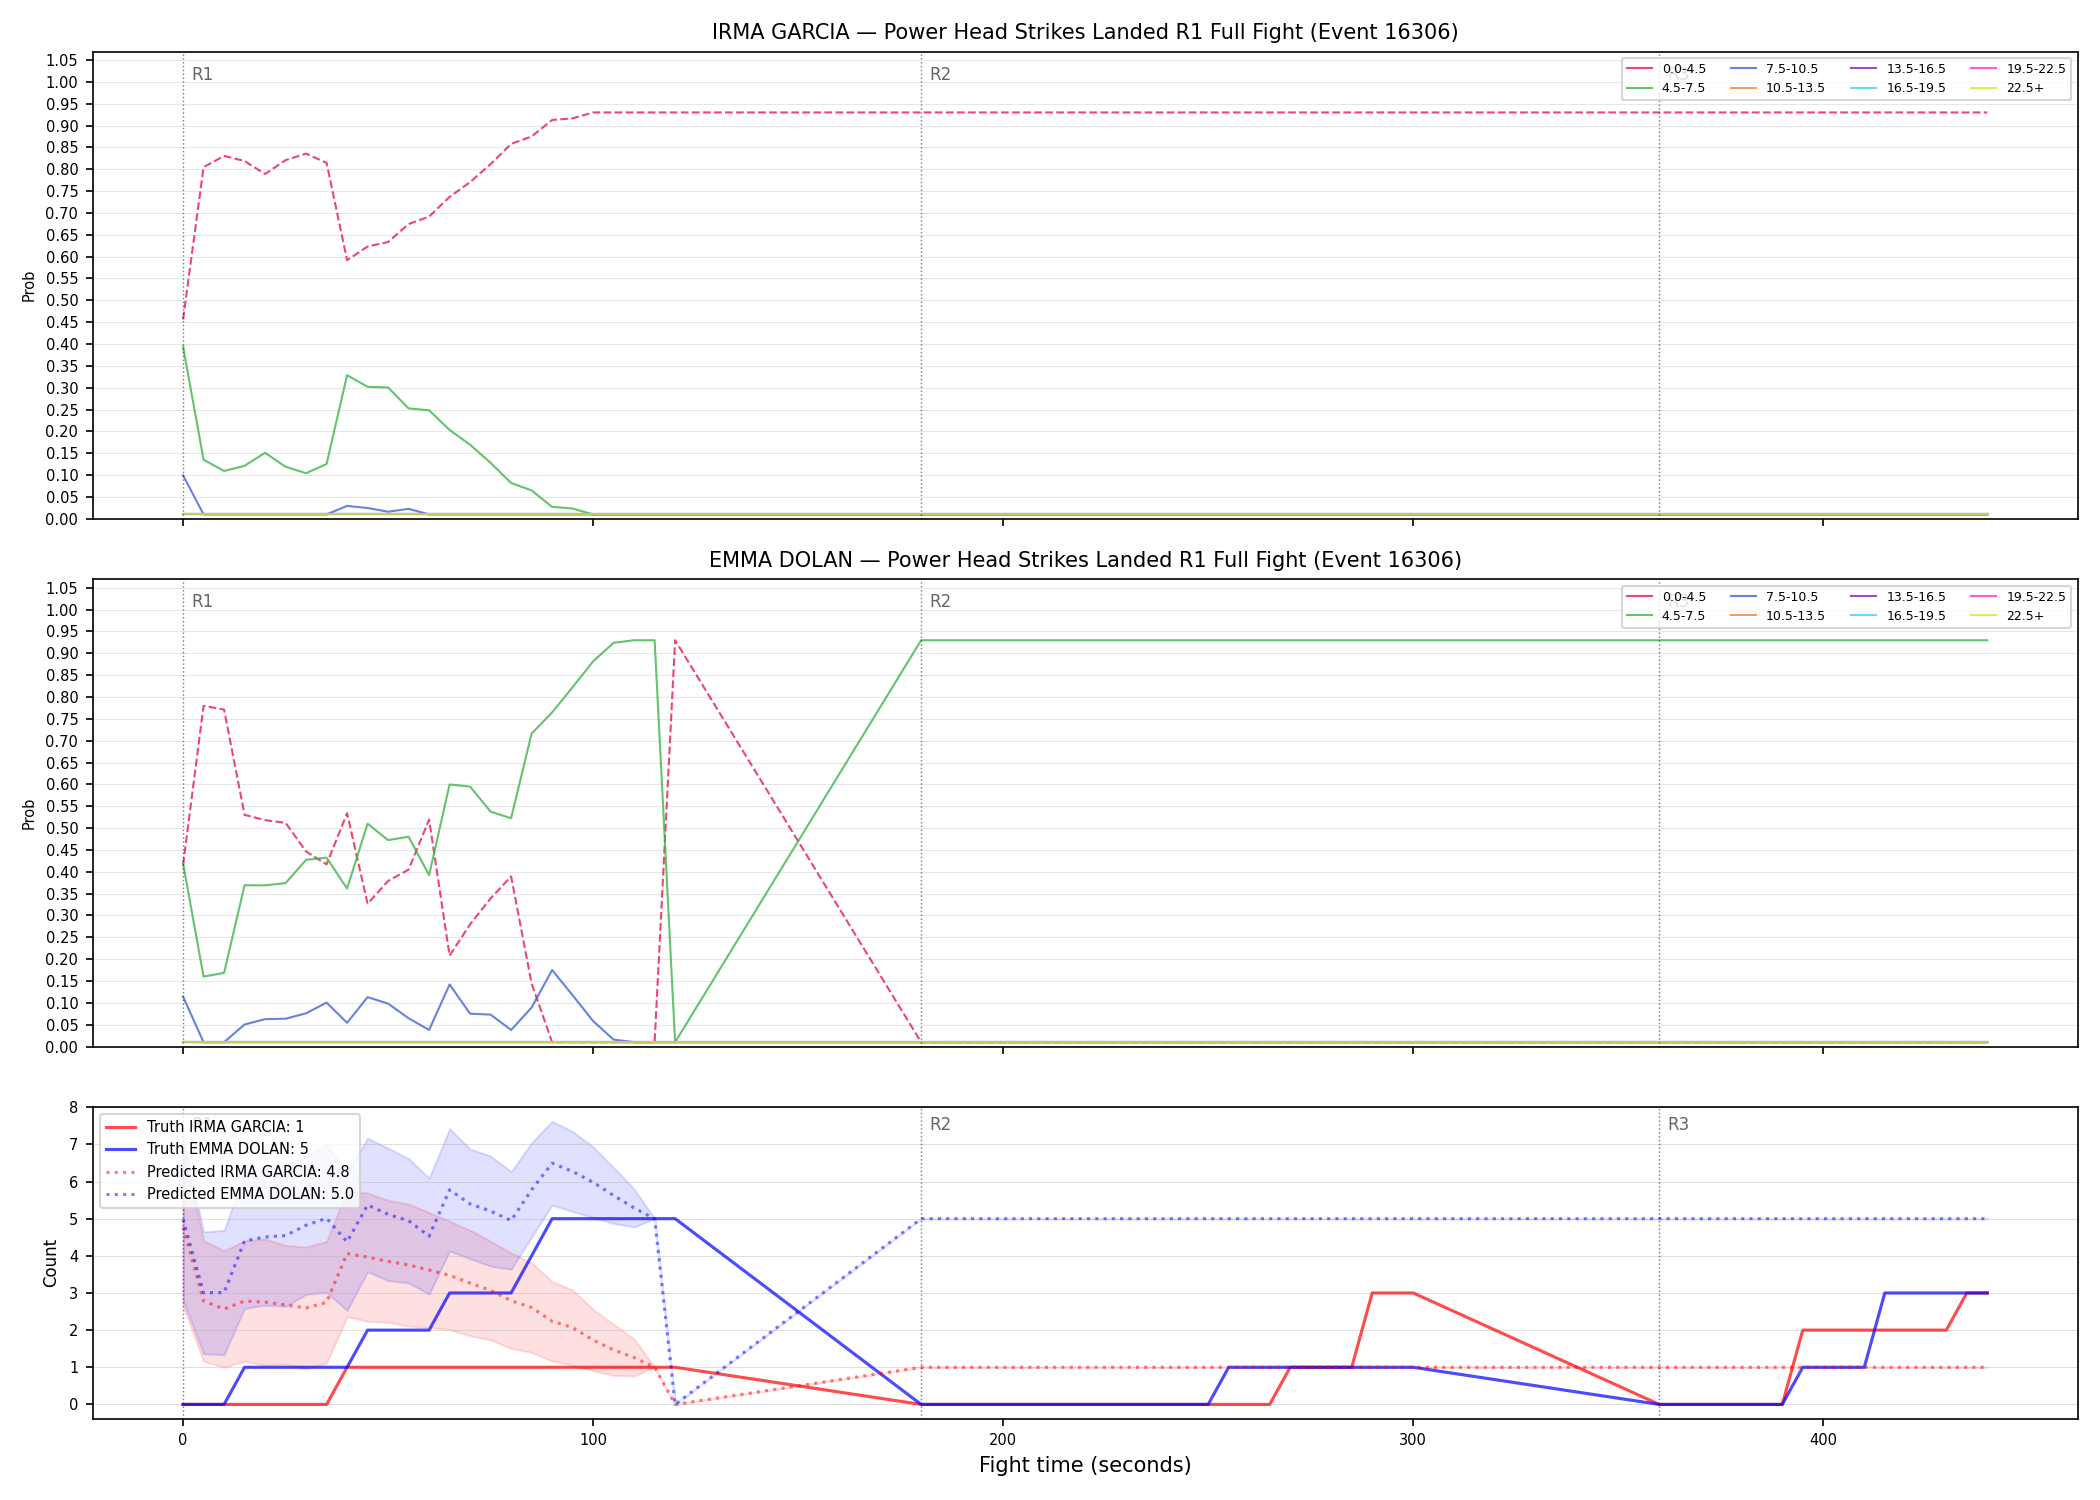Click the 1.05 tick label in the IRMA GARCIA chart

pos(62,61)
